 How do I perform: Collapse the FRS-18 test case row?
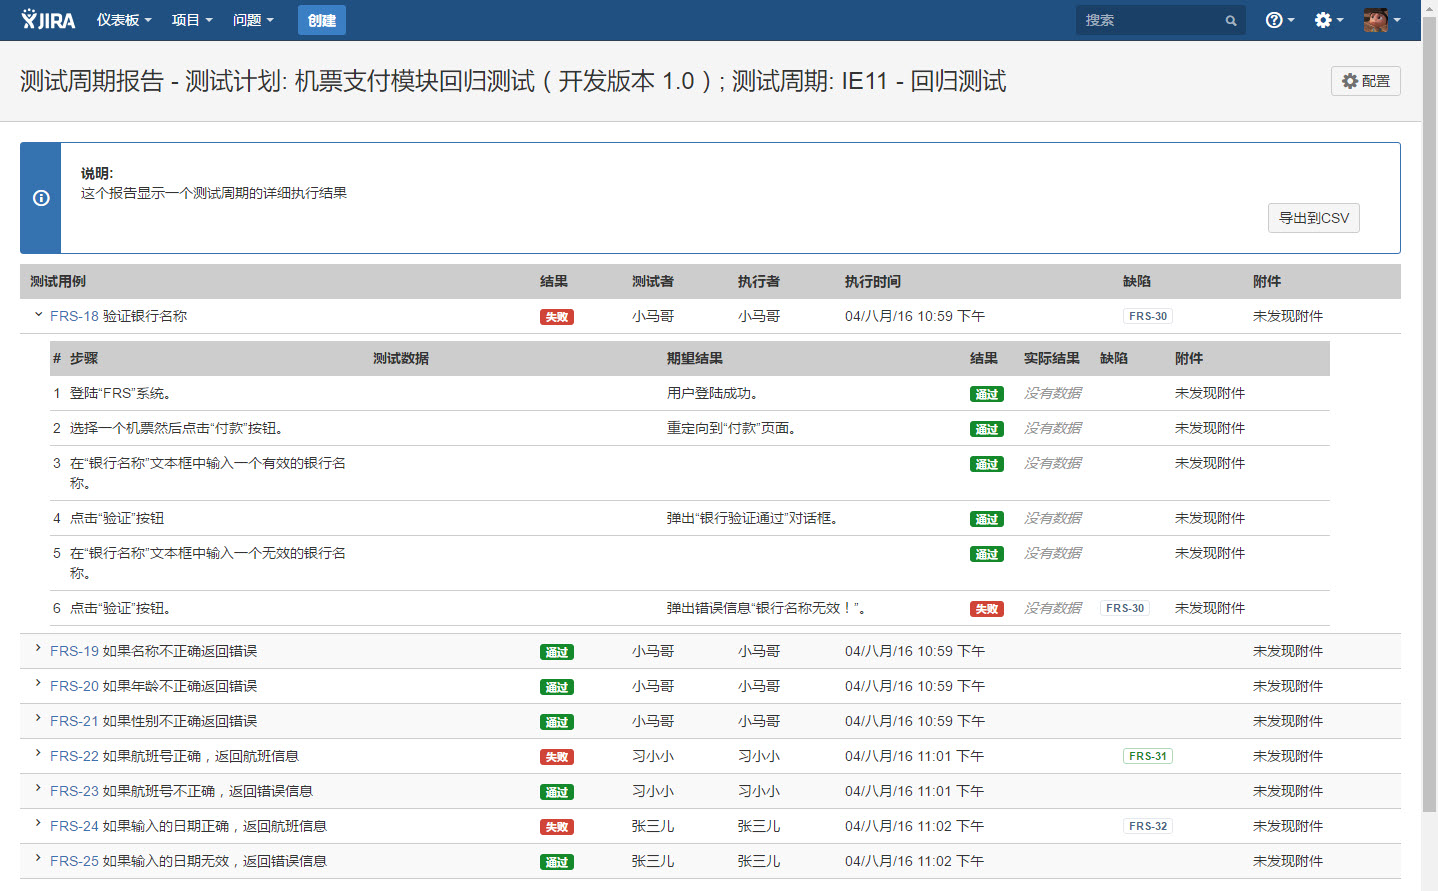pos(38,315)
